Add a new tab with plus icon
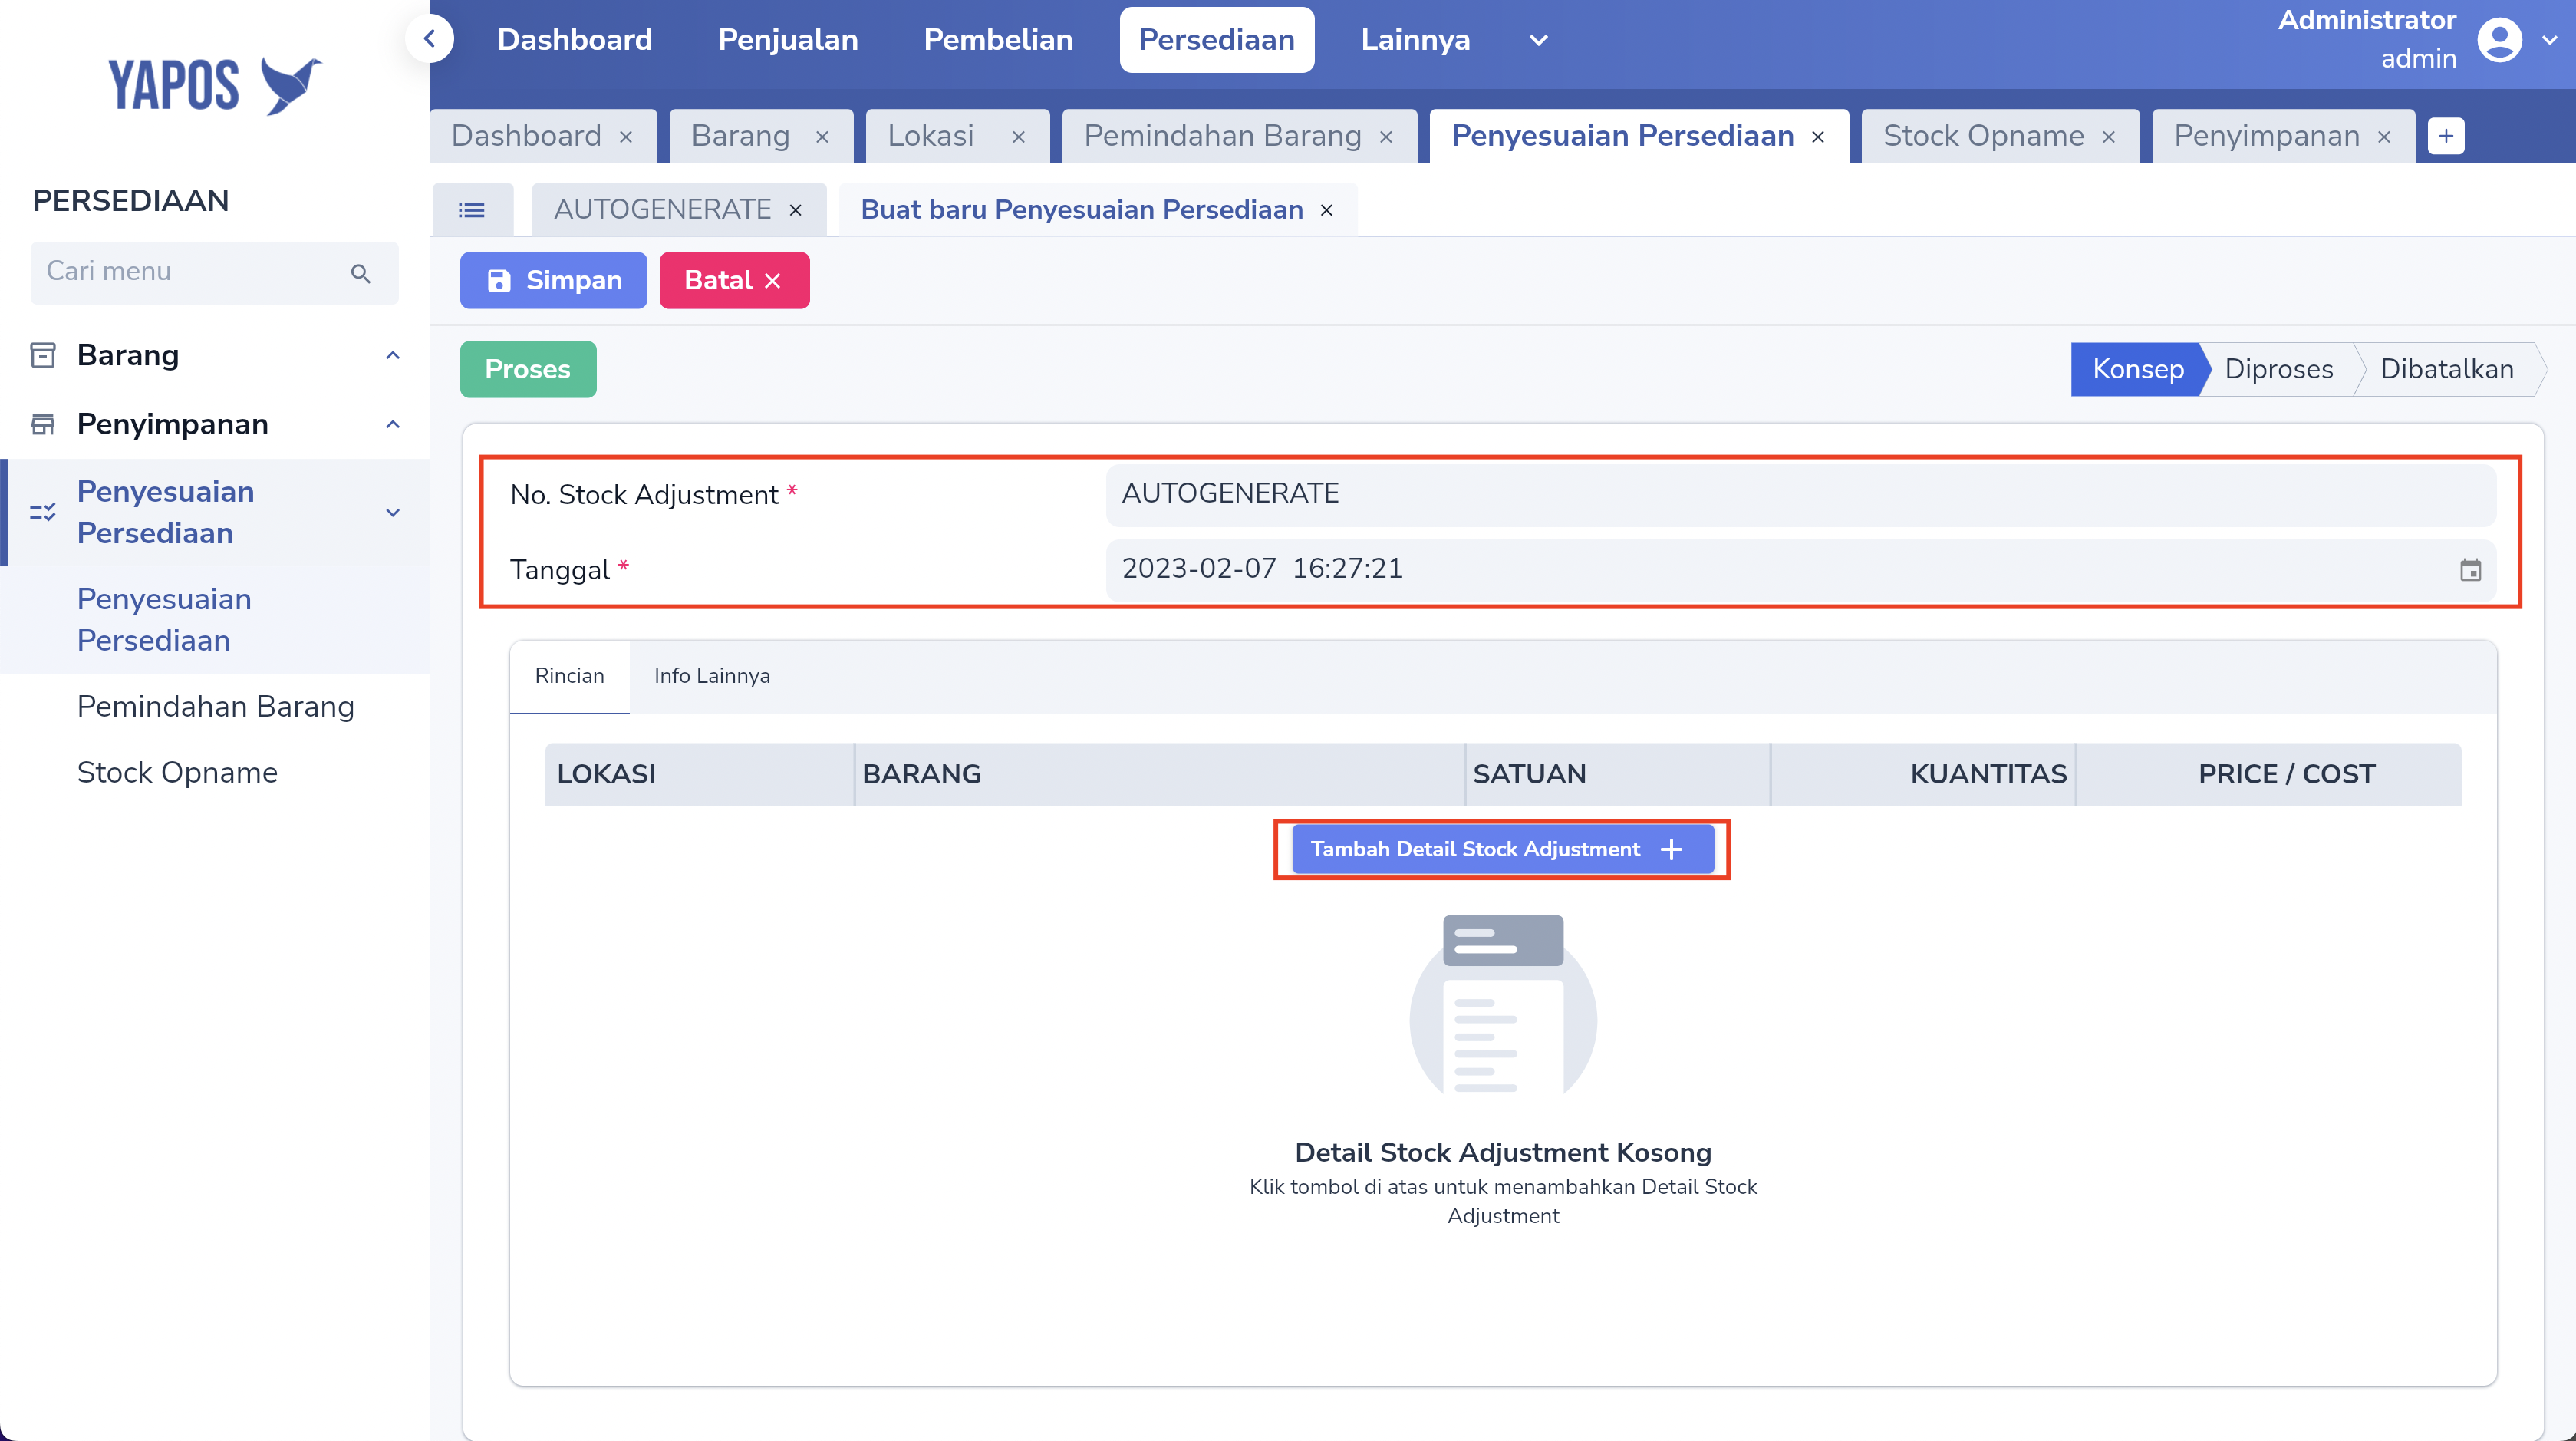2576x1441 pixels. (2446, 136)
